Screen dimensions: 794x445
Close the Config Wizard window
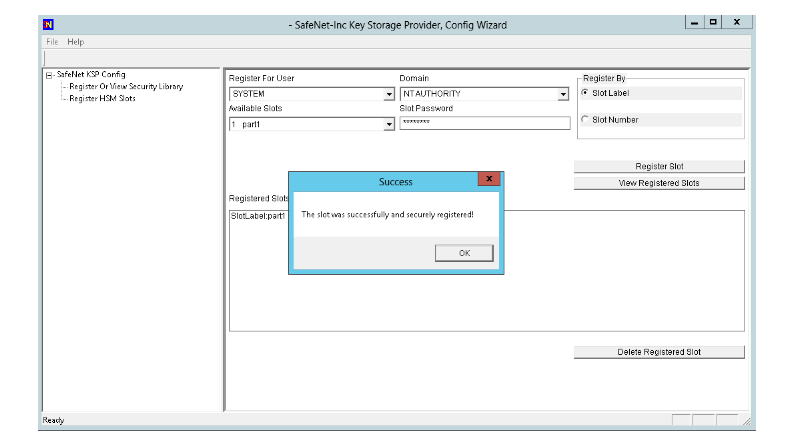(737, 22)
